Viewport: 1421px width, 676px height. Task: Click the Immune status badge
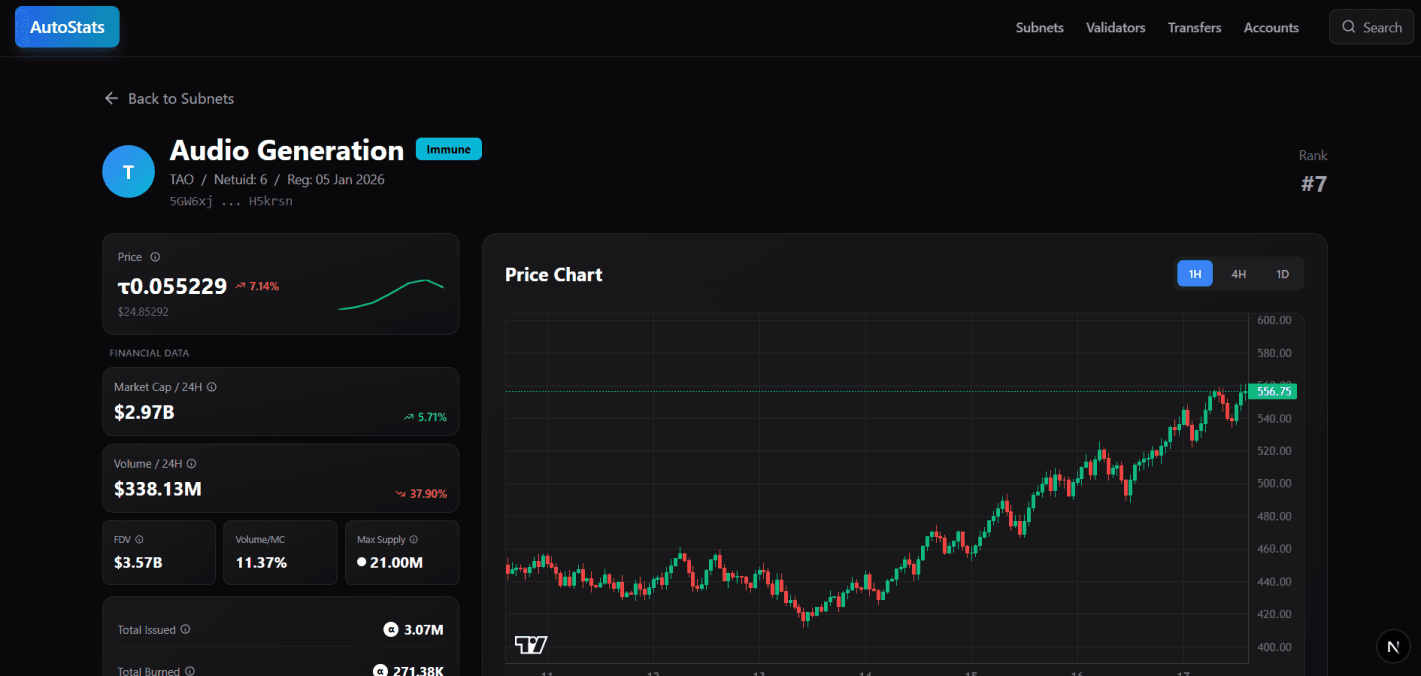click(x=448, y=149)
